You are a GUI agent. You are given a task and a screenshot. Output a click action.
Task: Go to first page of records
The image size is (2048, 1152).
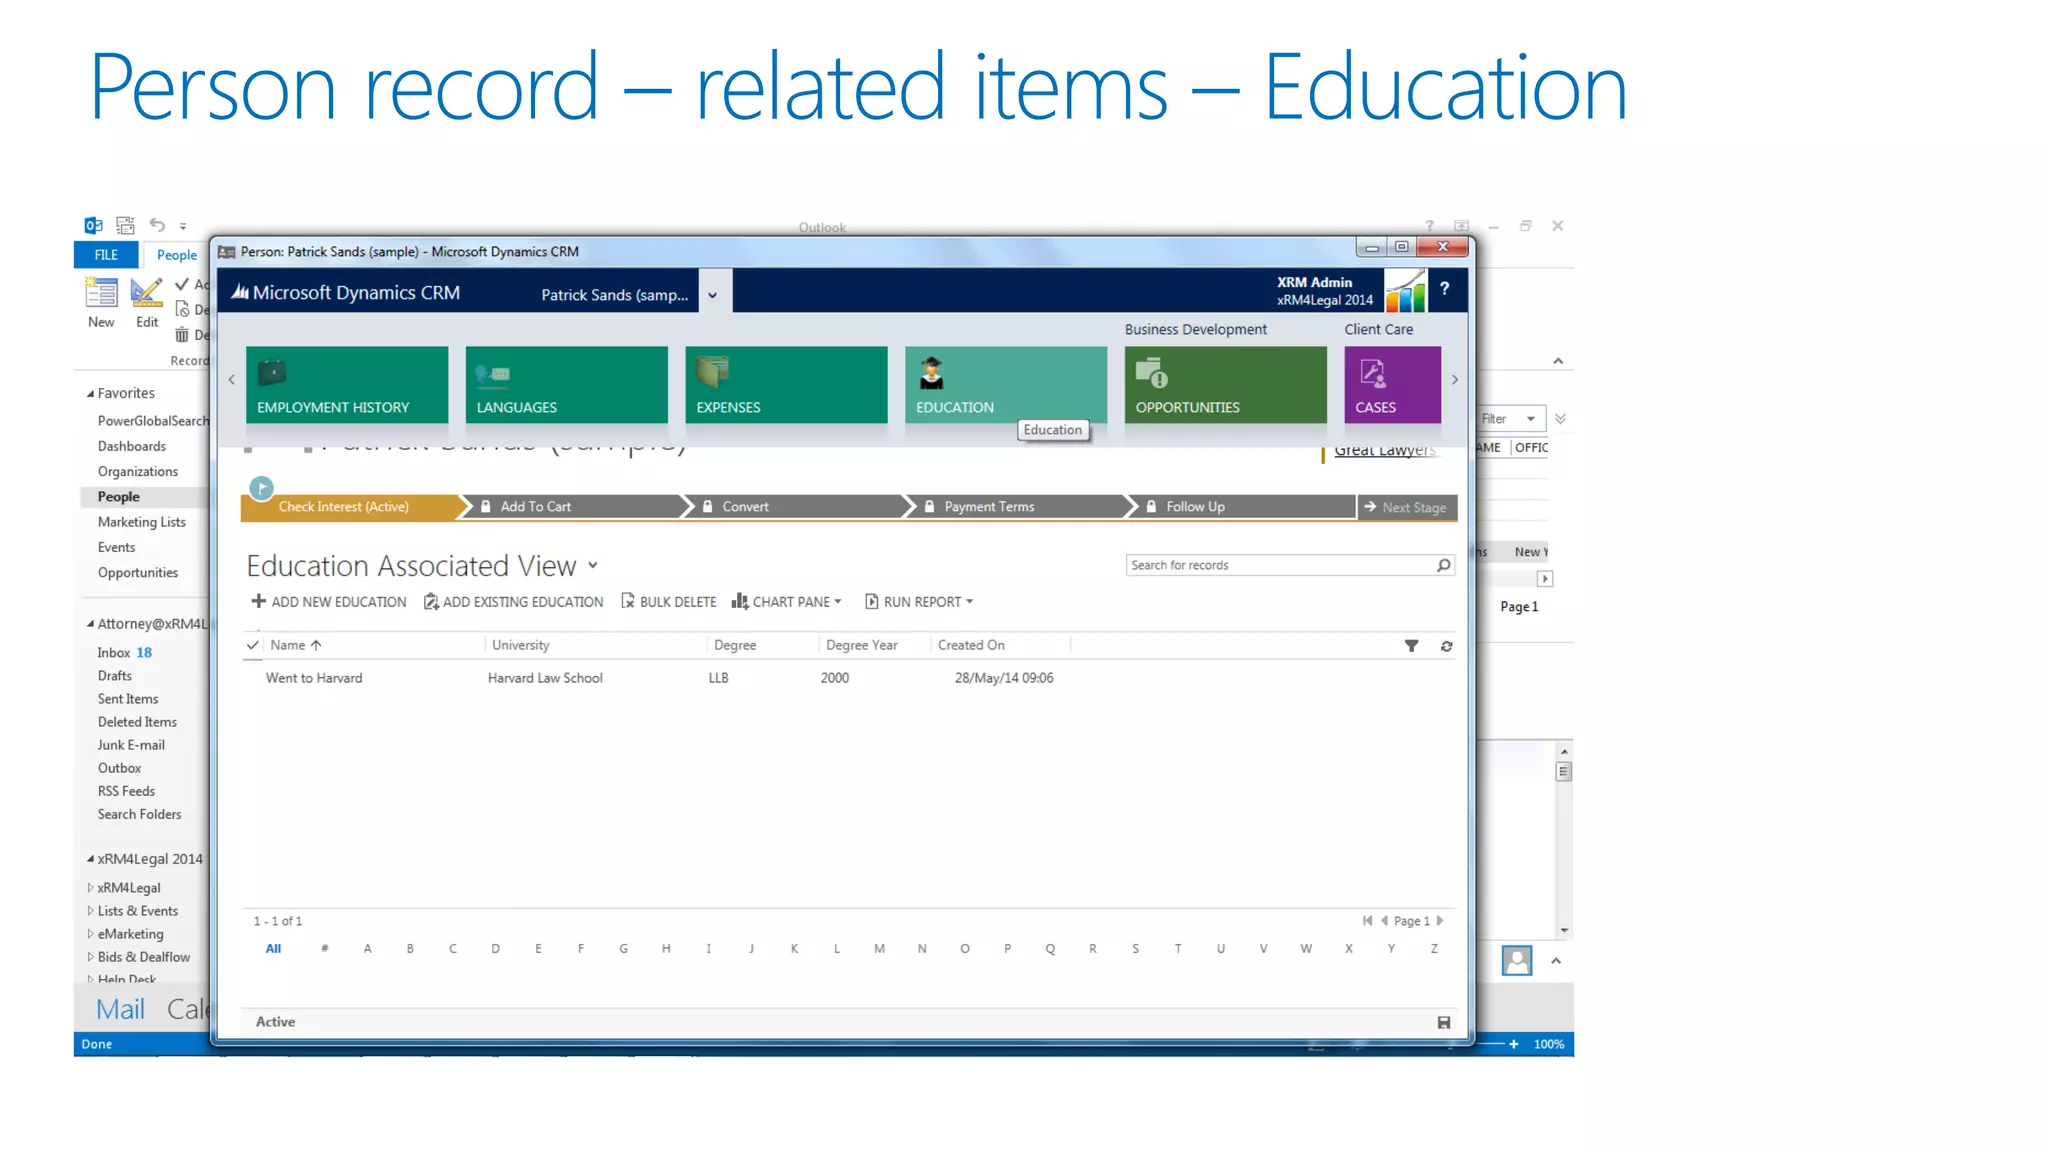point(1367,921)
